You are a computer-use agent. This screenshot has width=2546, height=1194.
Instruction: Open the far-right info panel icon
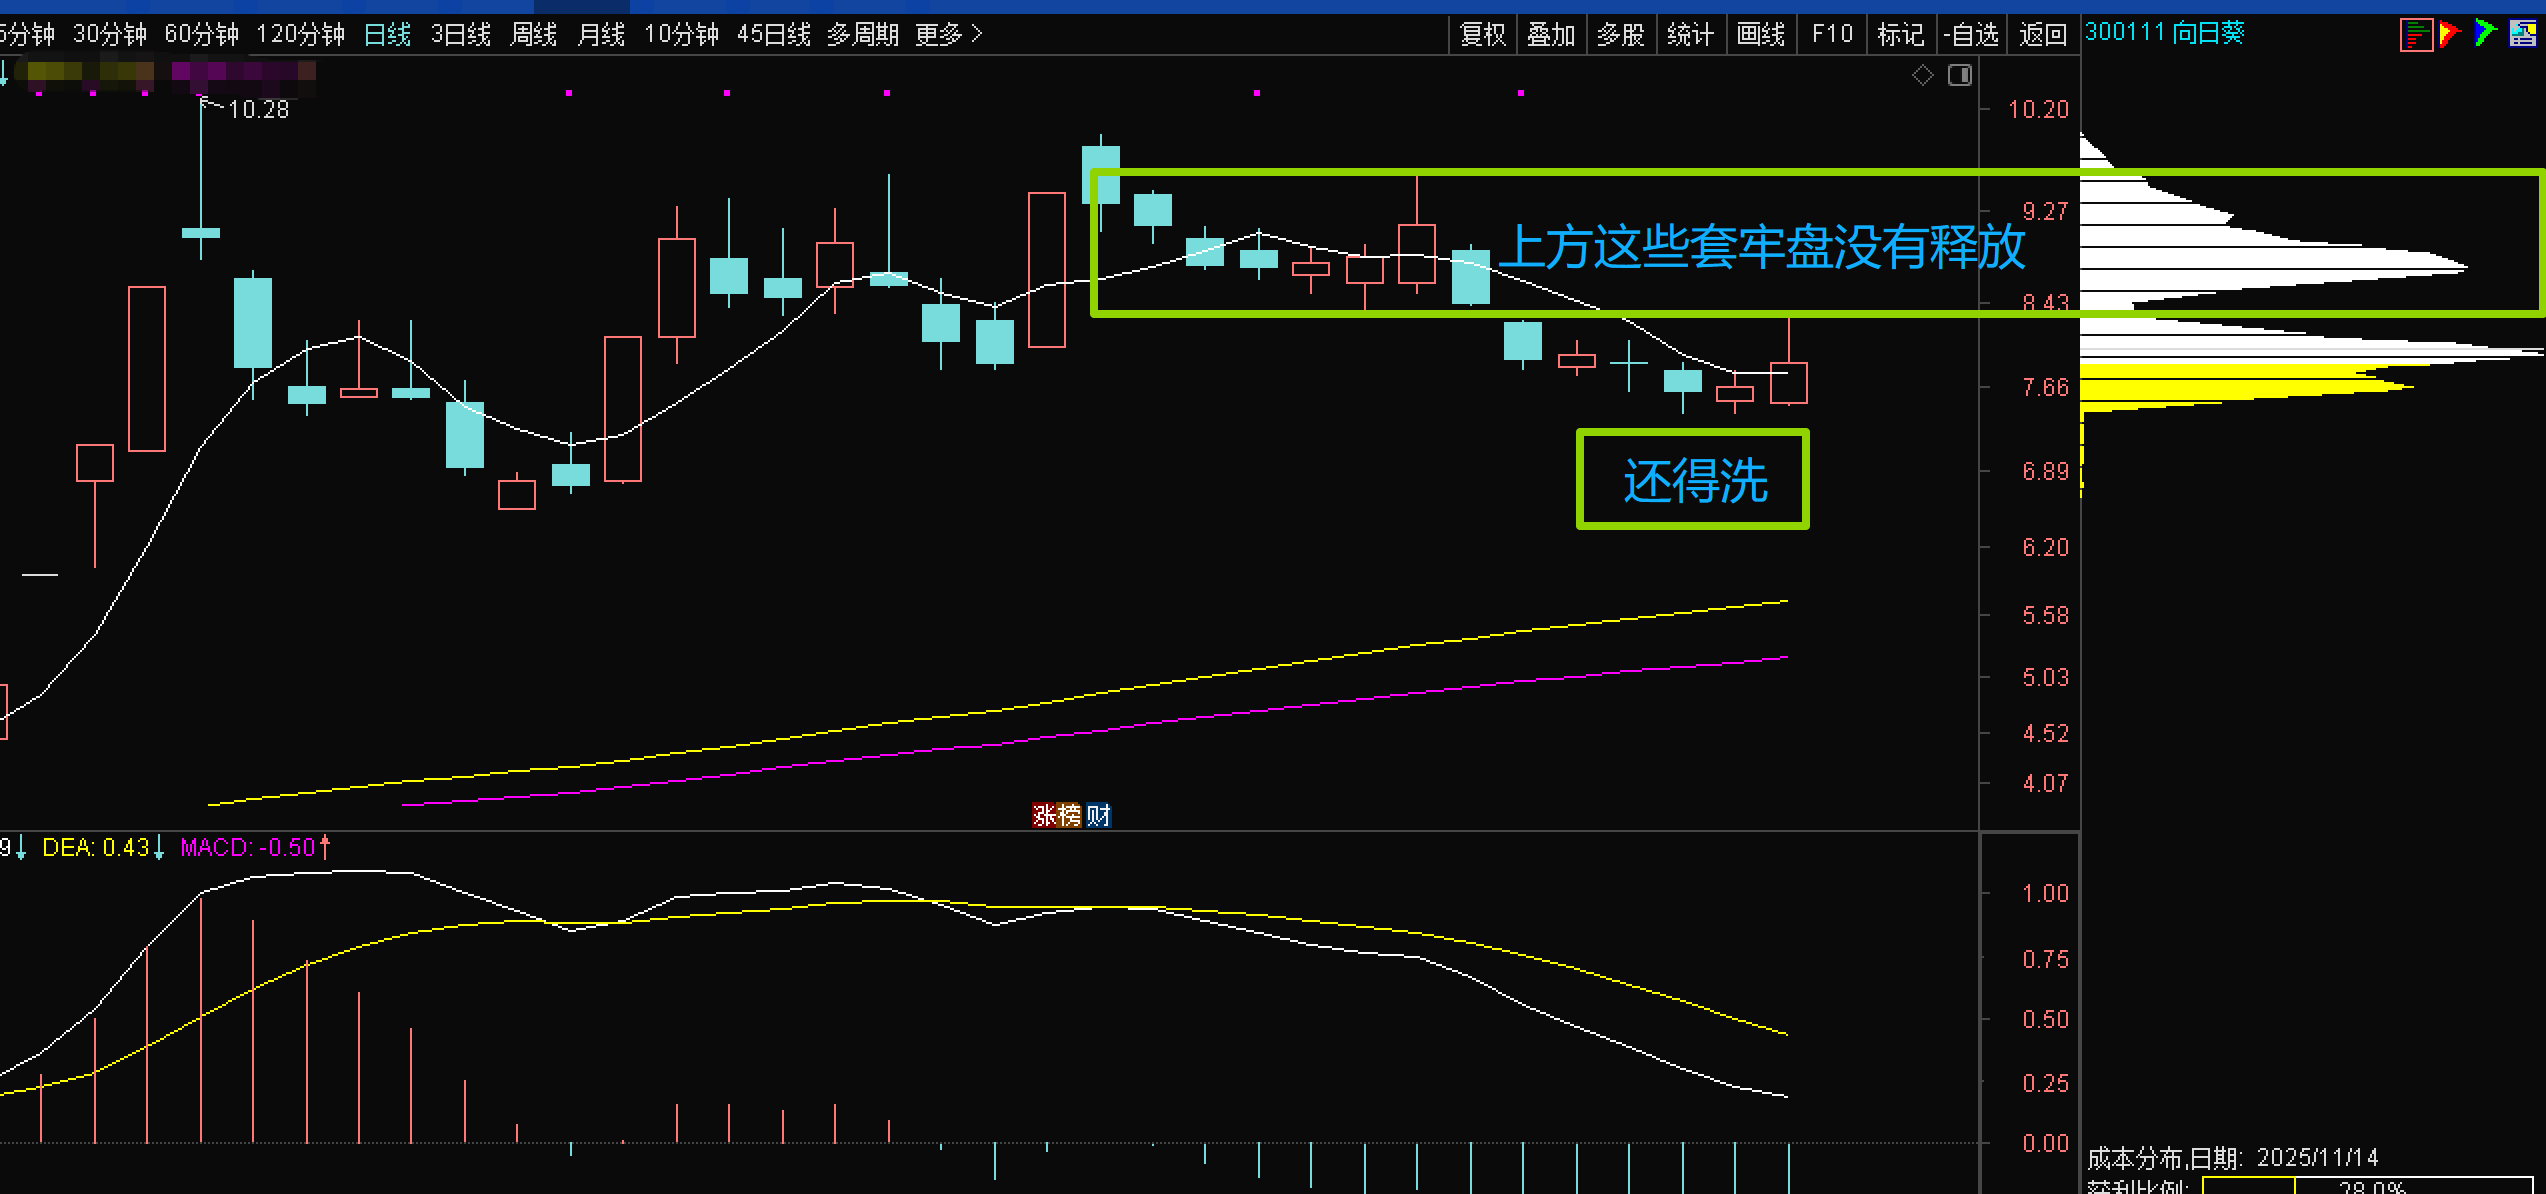(2522, 35)
